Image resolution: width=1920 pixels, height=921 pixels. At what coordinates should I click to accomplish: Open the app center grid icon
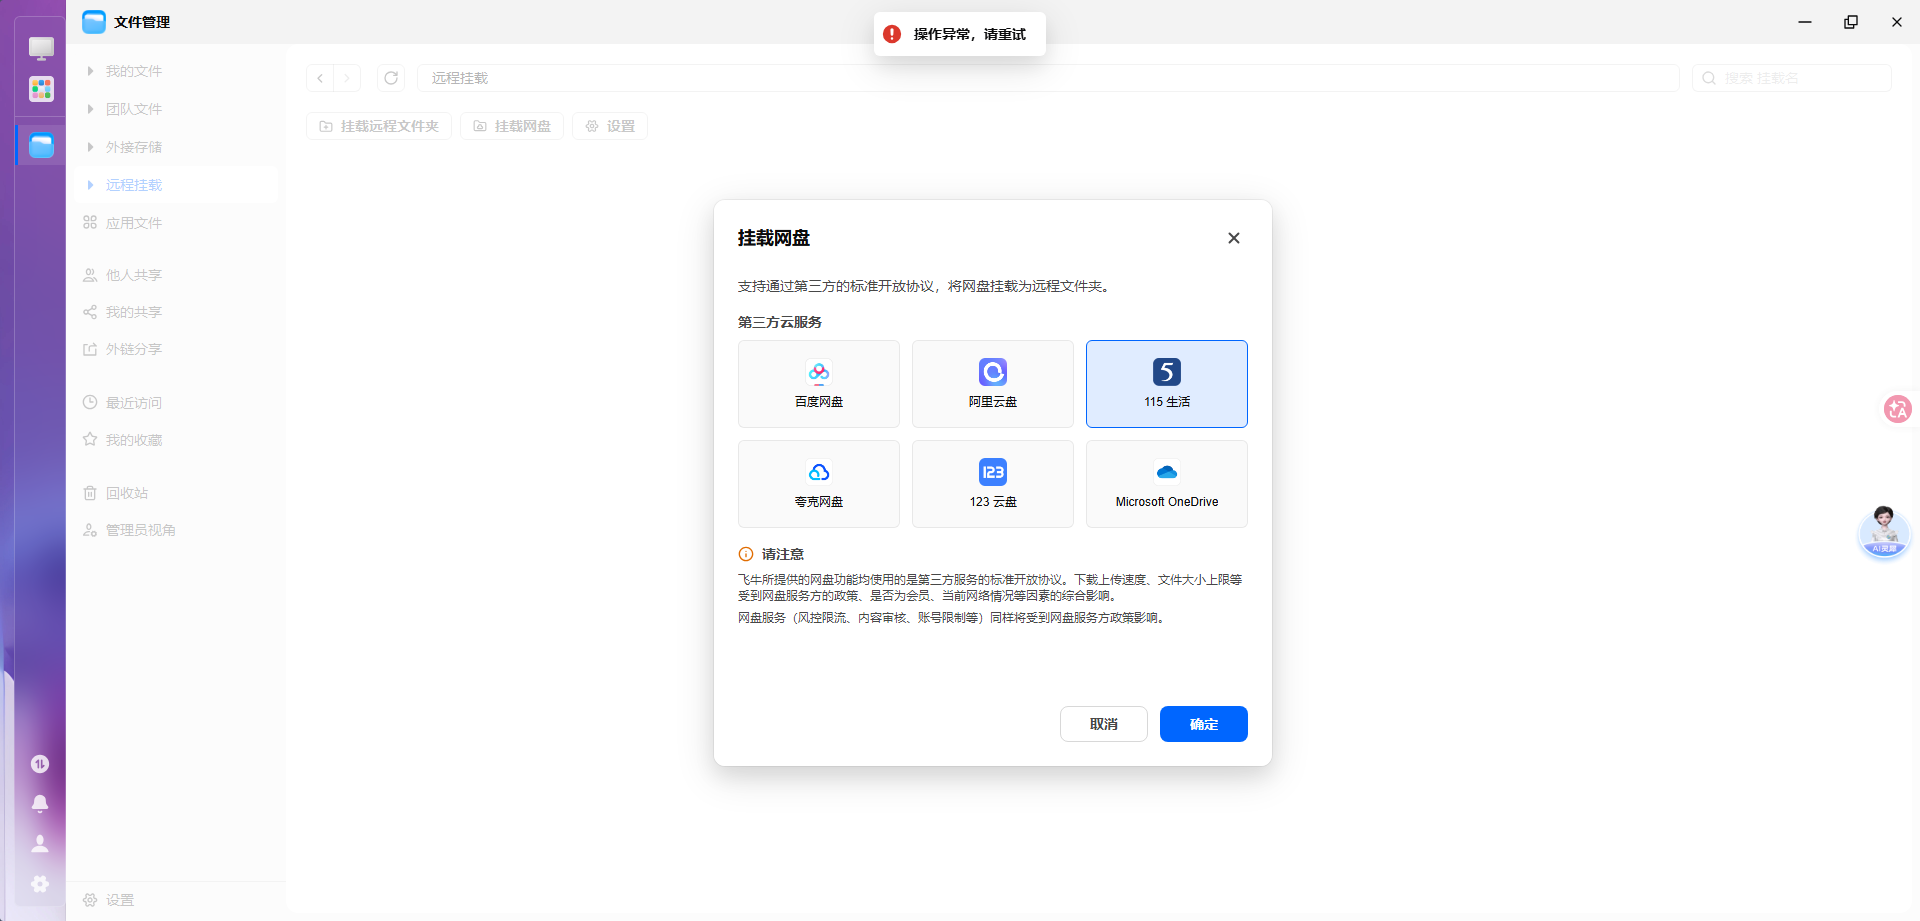click(x=41, y=90)
